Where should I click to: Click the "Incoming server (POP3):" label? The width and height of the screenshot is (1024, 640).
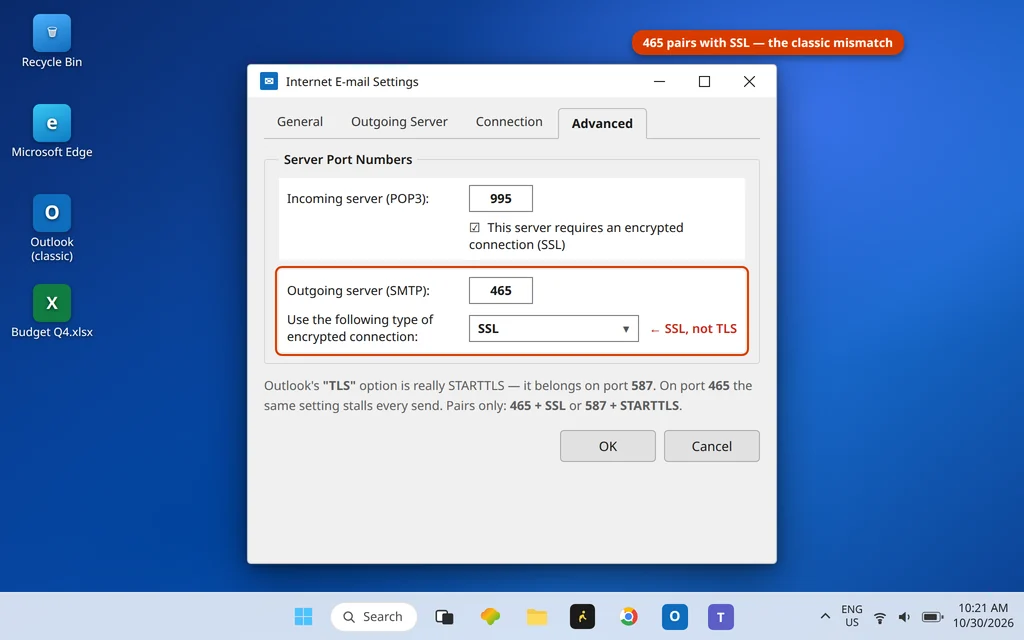358,199
